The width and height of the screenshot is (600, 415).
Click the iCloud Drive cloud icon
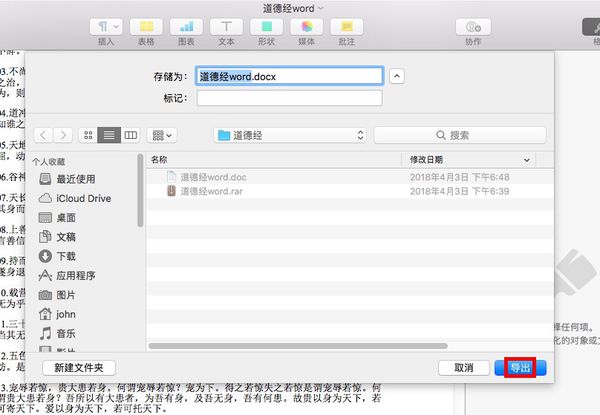point(45,198)
